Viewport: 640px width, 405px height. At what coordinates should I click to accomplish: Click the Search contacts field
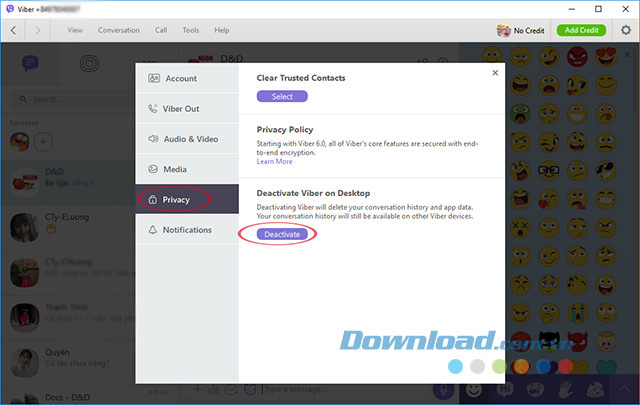click(73, 99)
